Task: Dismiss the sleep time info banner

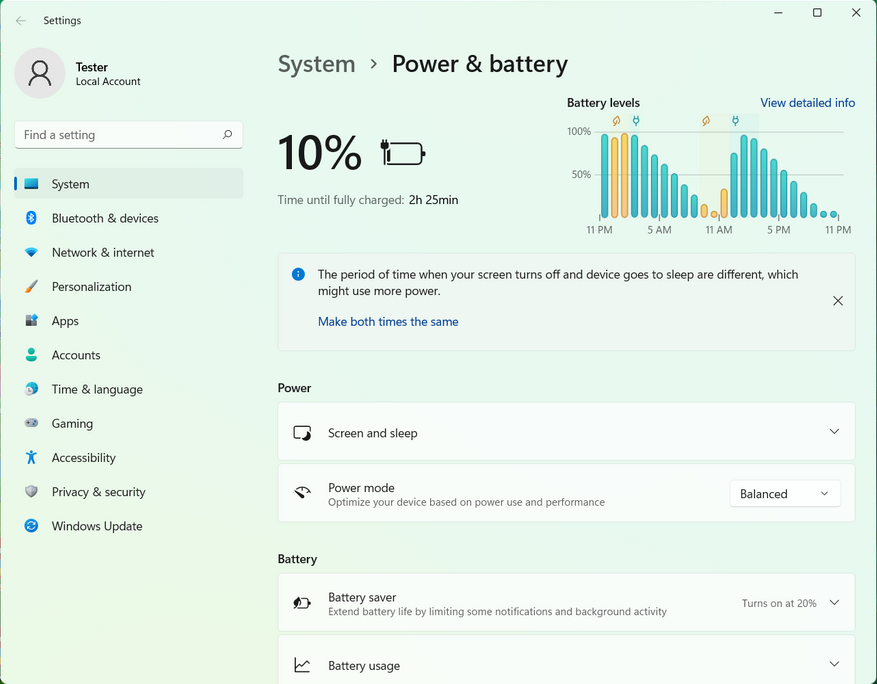Action: 838,301
